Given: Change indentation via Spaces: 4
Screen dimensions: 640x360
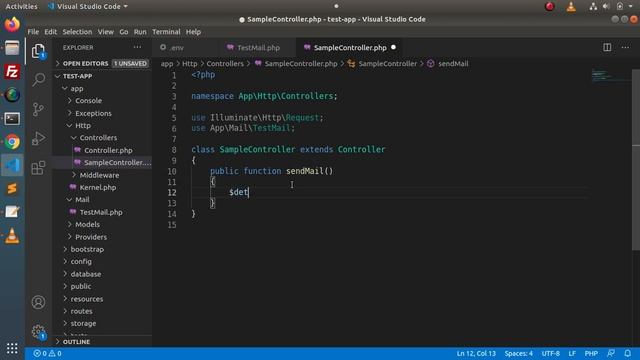Looking at the screenshot, I should pyautogui.click(x=518, y=353).
